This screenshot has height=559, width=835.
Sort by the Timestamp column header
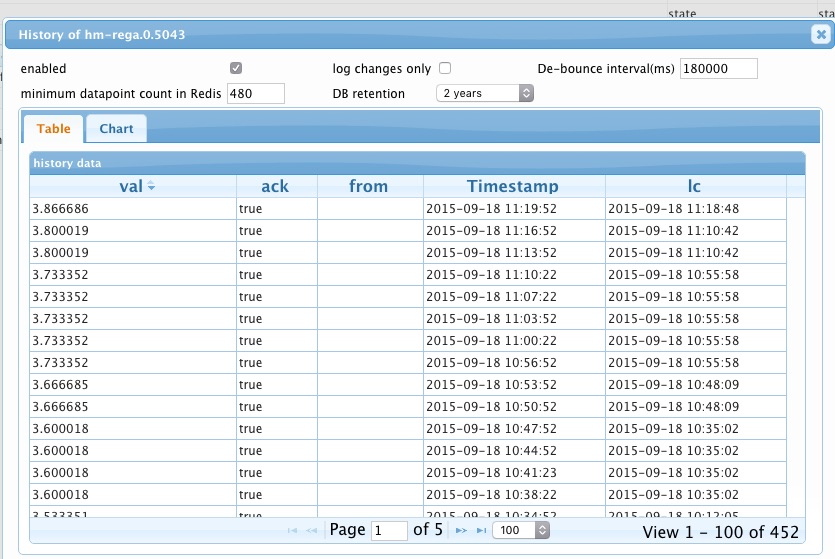click(x=514, y=186)
